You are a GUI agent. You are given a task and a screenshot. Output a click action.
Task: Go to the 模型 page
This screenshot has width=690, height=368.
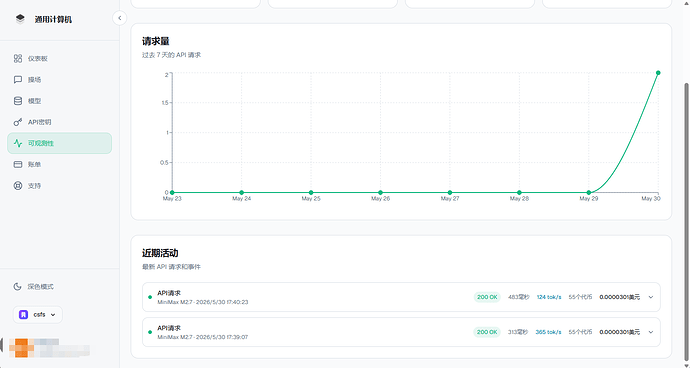pos(59,101)
